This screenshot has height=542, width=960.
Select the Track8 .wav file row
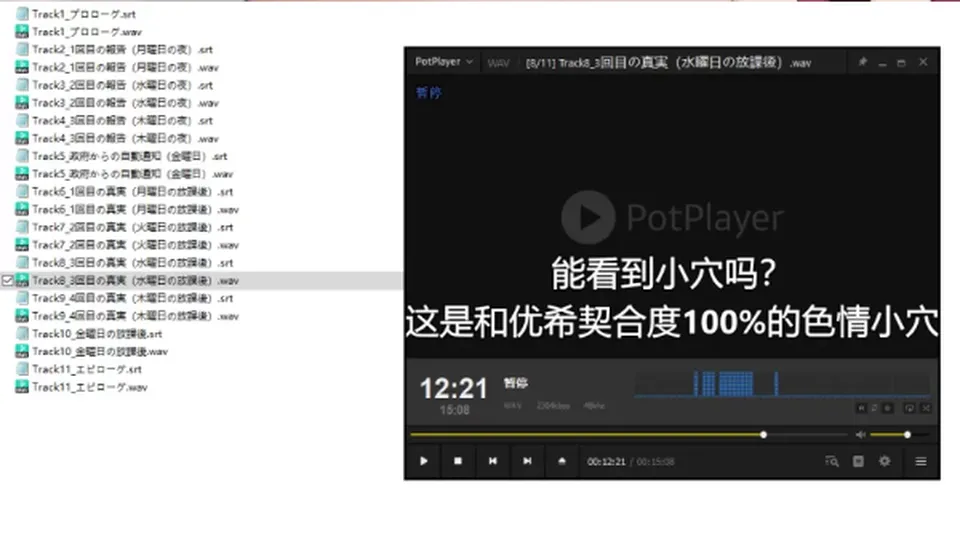click(201, 280)
